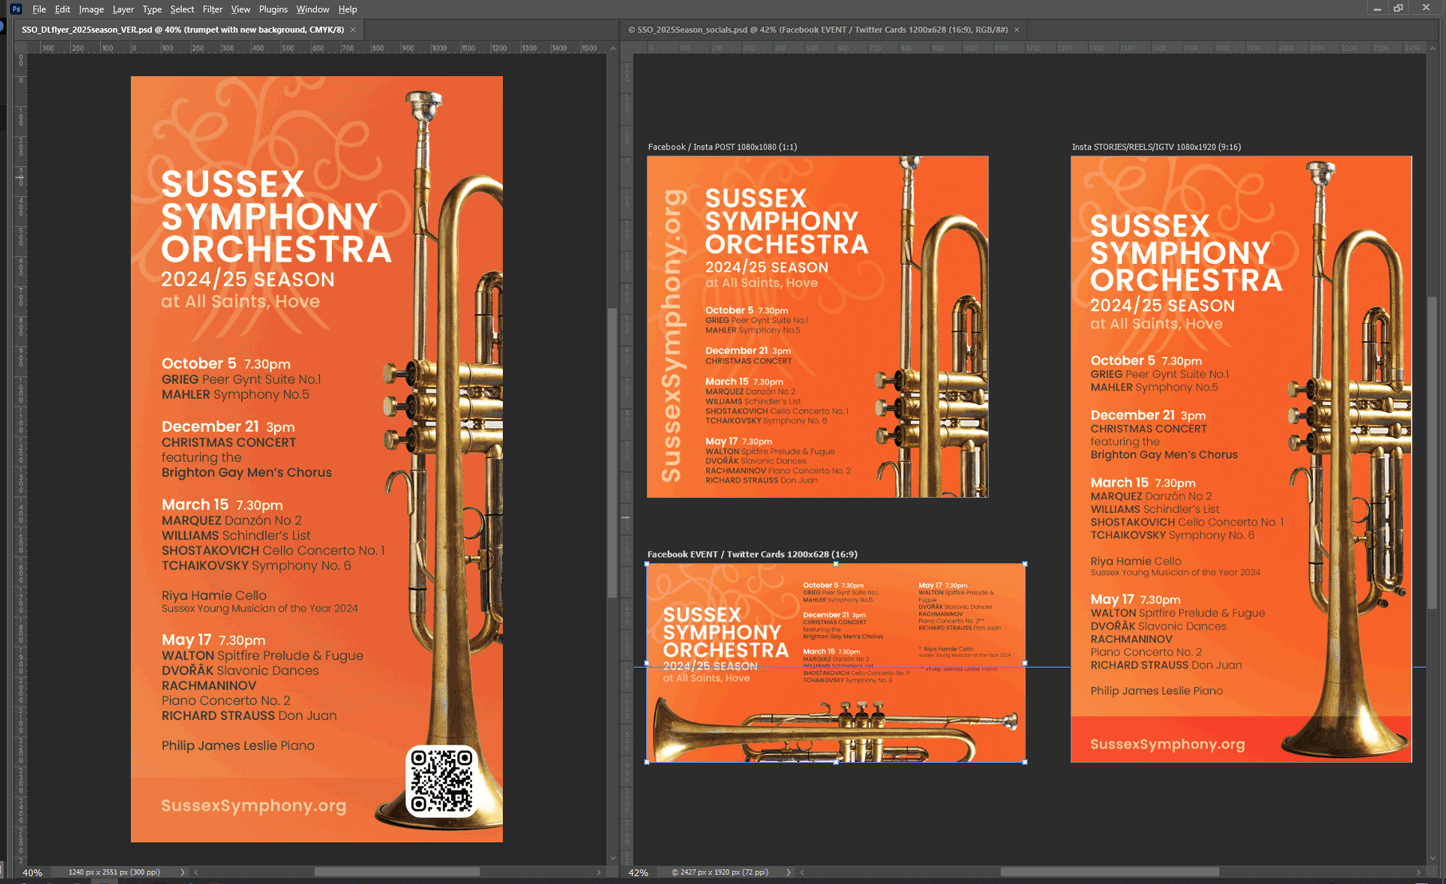Open the File menu

pyautogui.click(x=39, y=9)
